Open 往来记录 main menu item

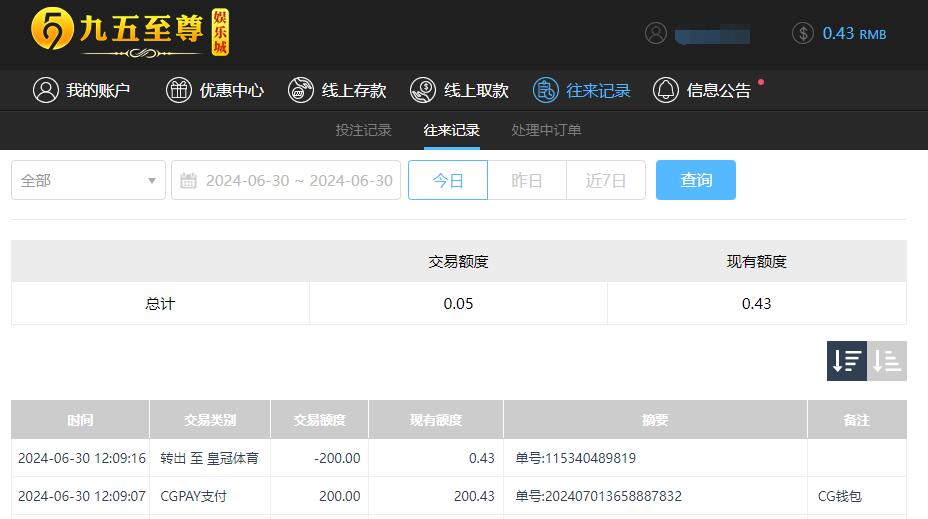[x=598, y=90]
